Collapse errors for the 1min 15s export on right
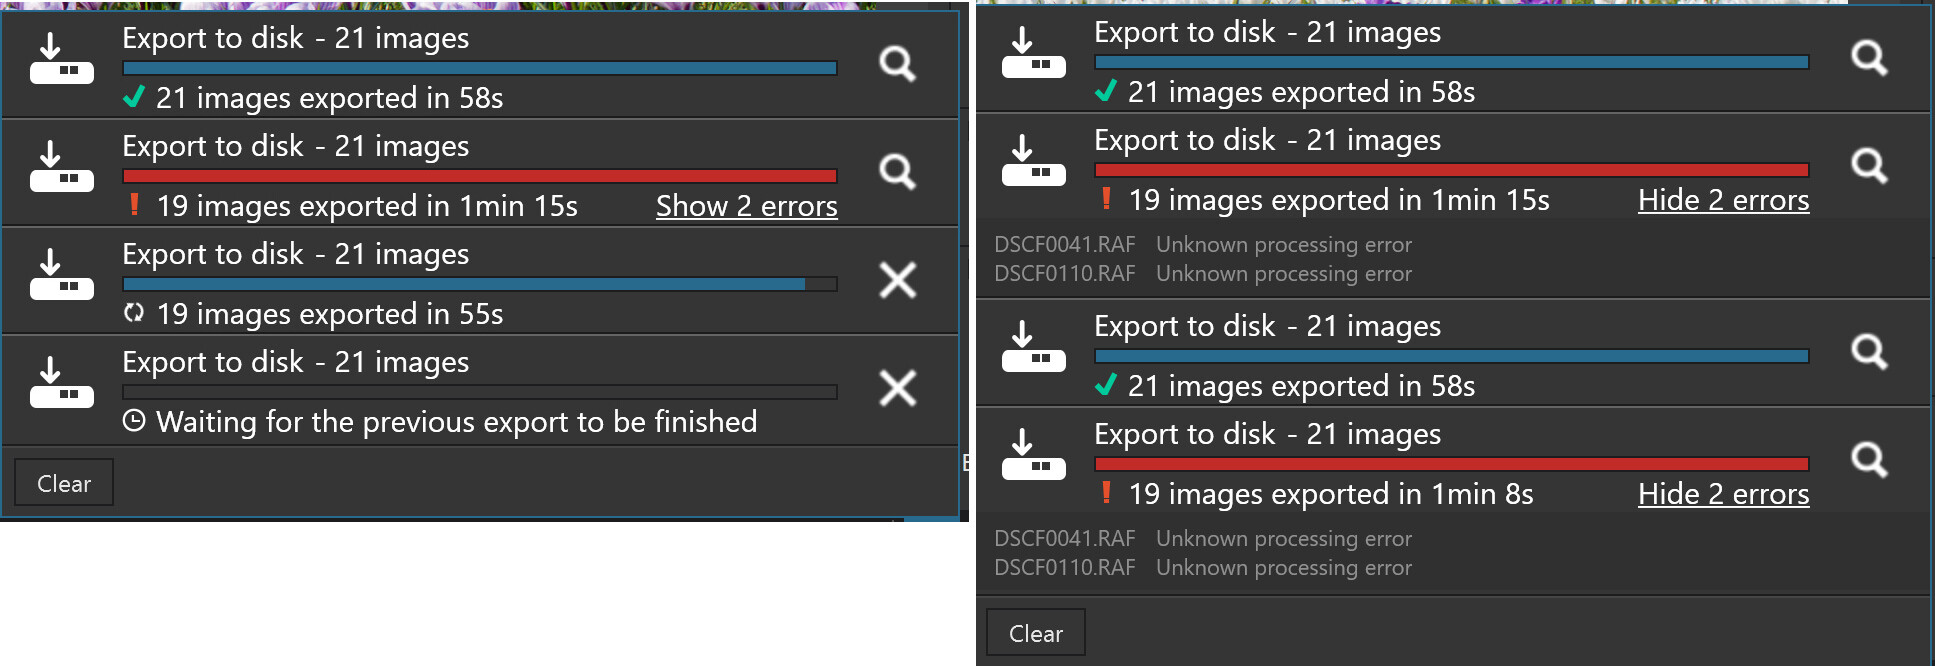 click(1723, 200)
